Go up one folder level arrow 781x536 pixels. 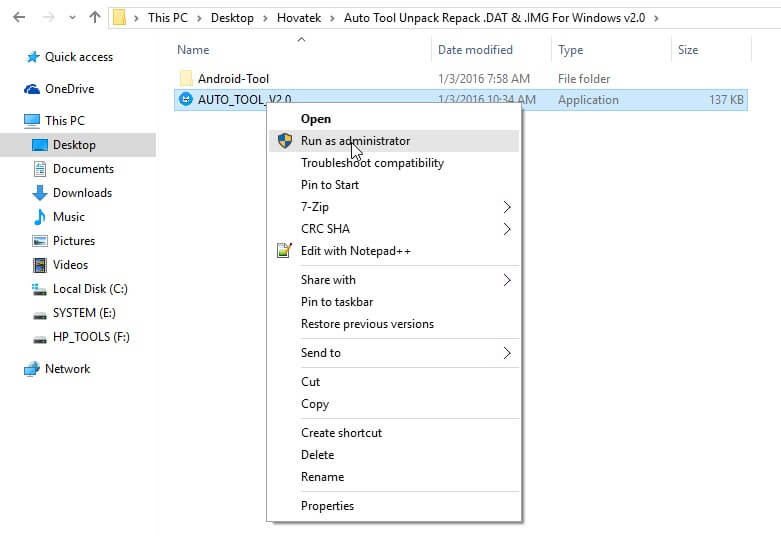[95, 17]
